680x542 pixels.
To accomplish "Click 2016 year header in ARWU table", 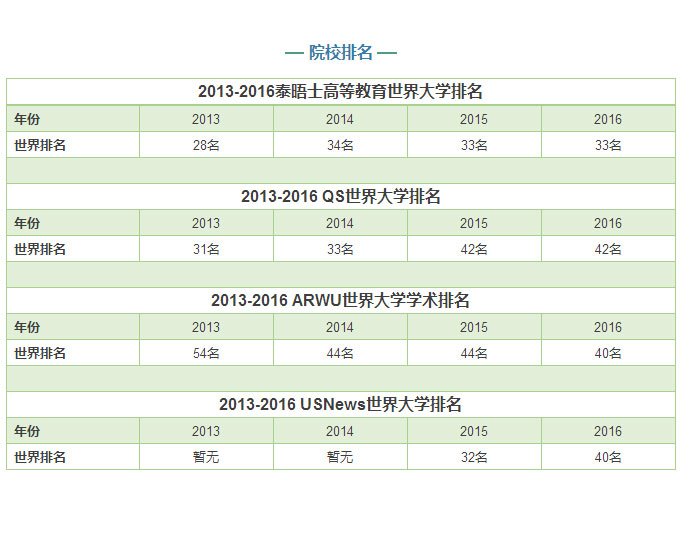I will [x=608, y=327].
